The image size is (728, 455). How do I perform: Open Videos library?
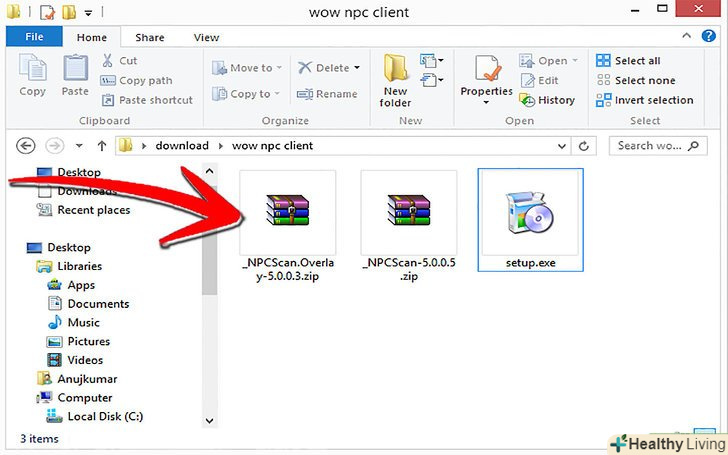[x=75, y=360]
